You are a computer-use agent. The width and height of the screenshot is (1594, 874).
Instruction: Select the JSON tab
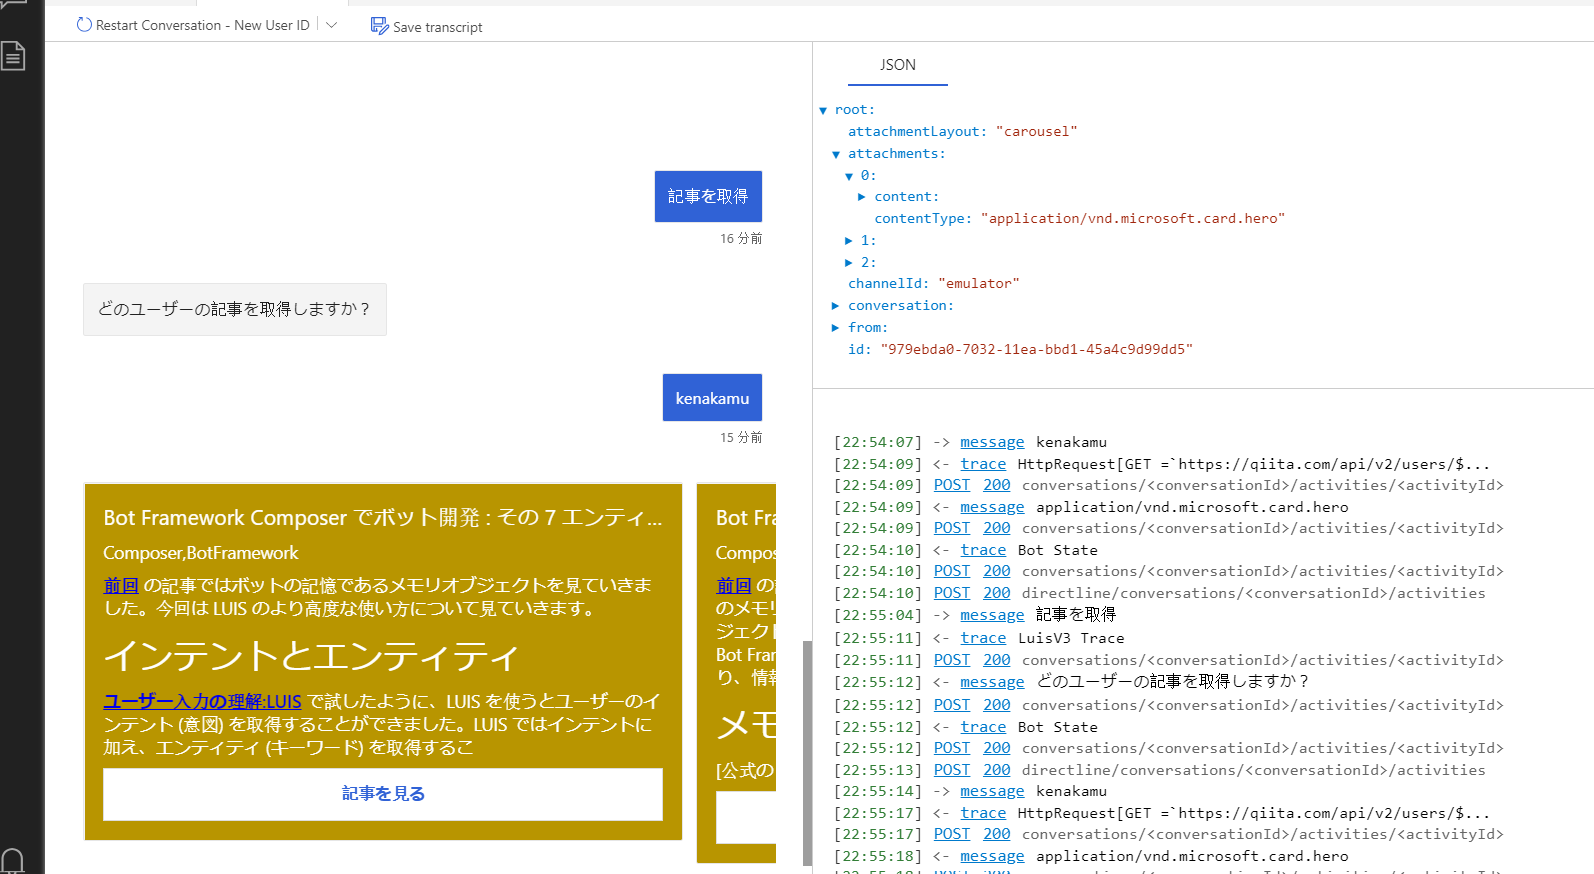(898, 65)
